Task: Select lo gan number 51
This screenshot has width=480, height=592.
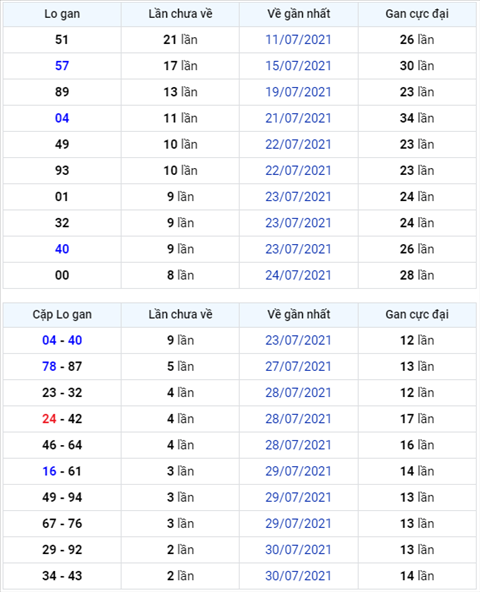Action: (62, 40)
